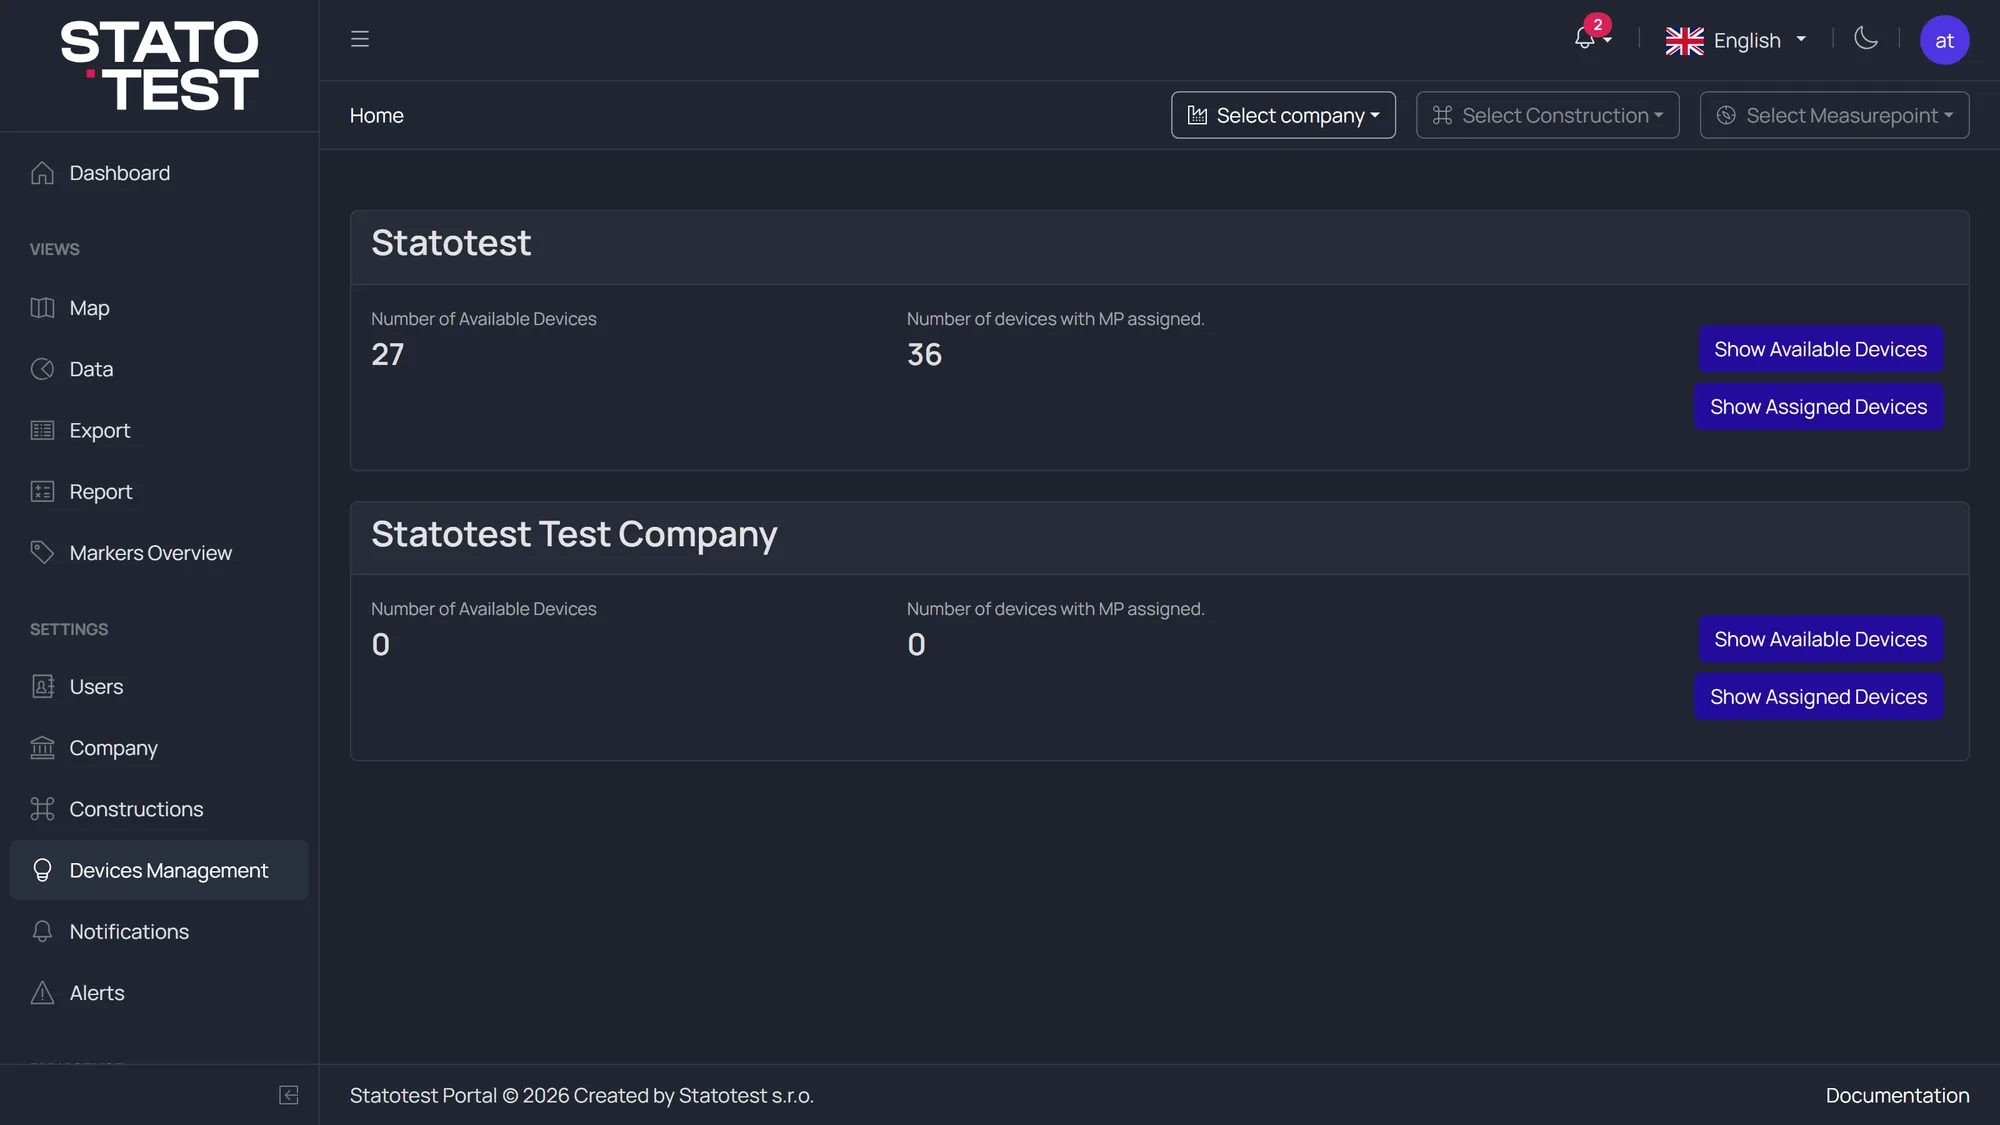2000x1125 pixels.
Task: Open the Export page
Action: 159,430
